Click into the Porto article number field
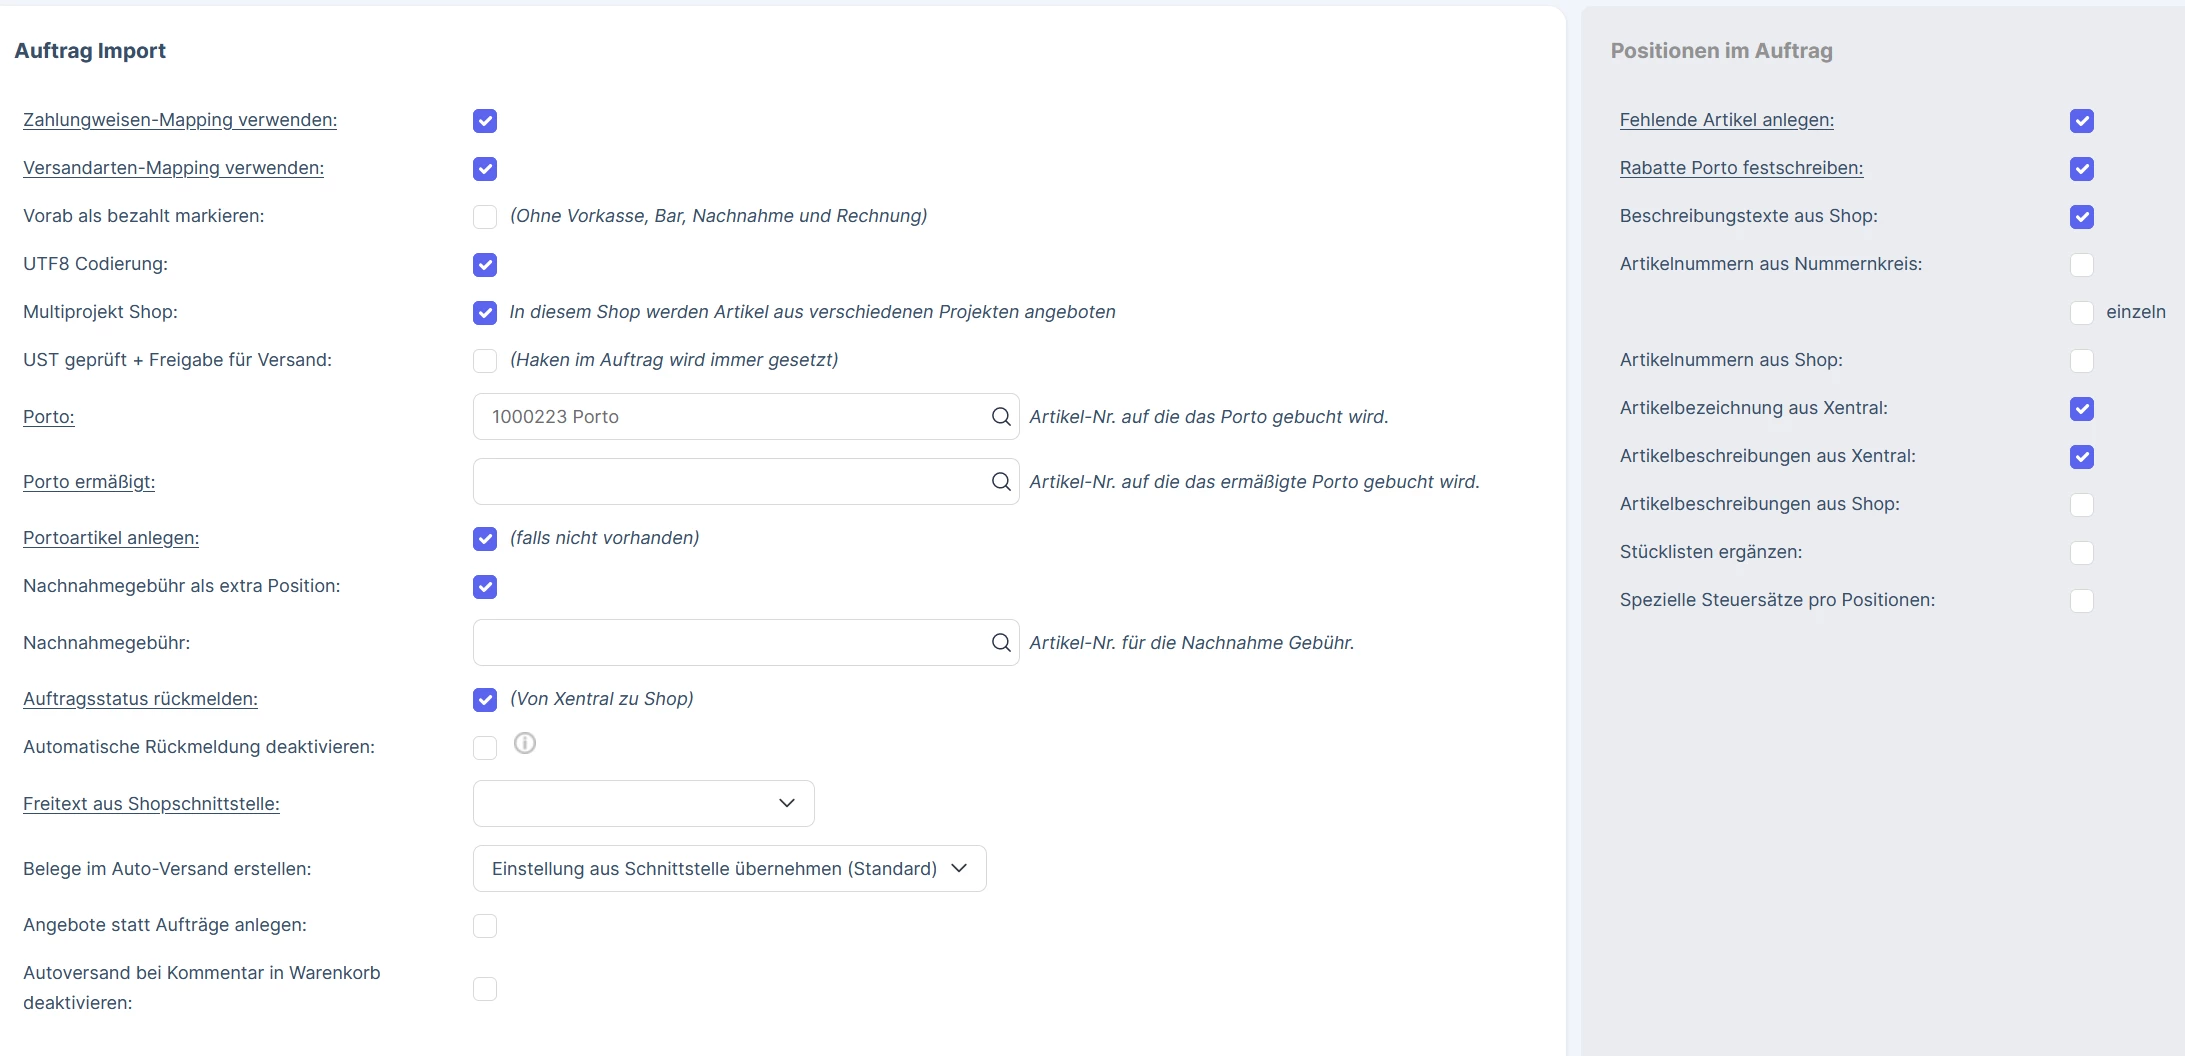 pos(730,417)
